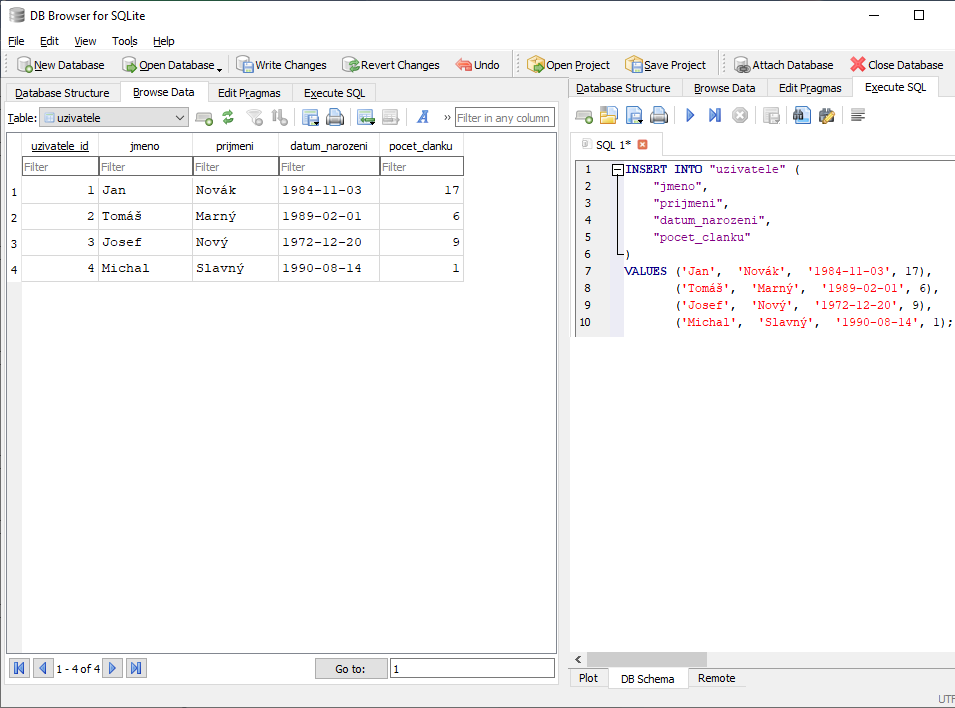This screenshot has width=955, height=708.
Task: Click the print icon in the Browse Data toolbar
Action: [335, 117]
